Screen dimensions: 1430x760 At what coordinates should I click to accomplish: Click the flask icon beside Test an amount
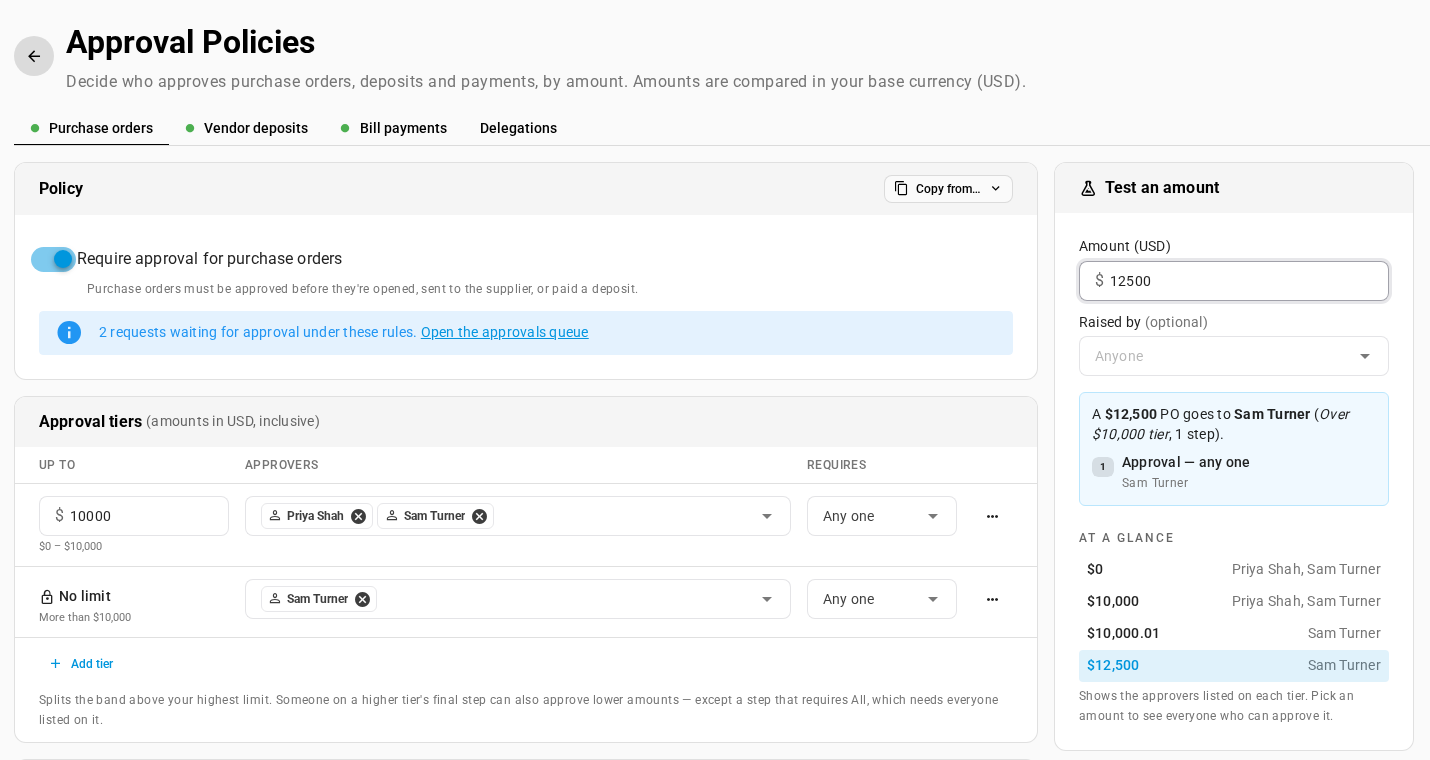coord(1088,188)
